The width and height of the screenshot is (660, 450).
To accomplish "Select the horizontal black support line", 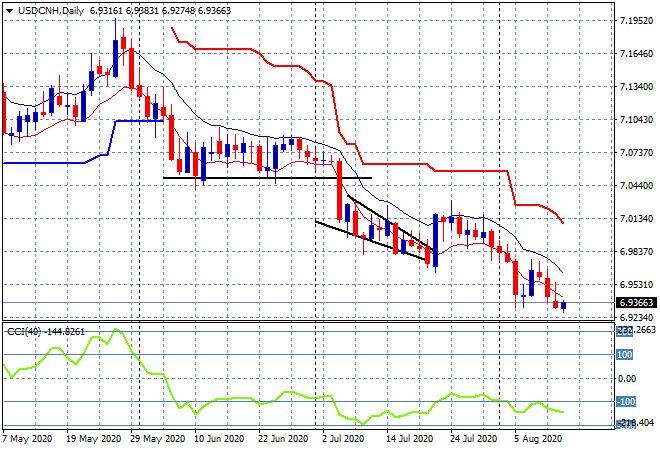I will click(267, 178).
